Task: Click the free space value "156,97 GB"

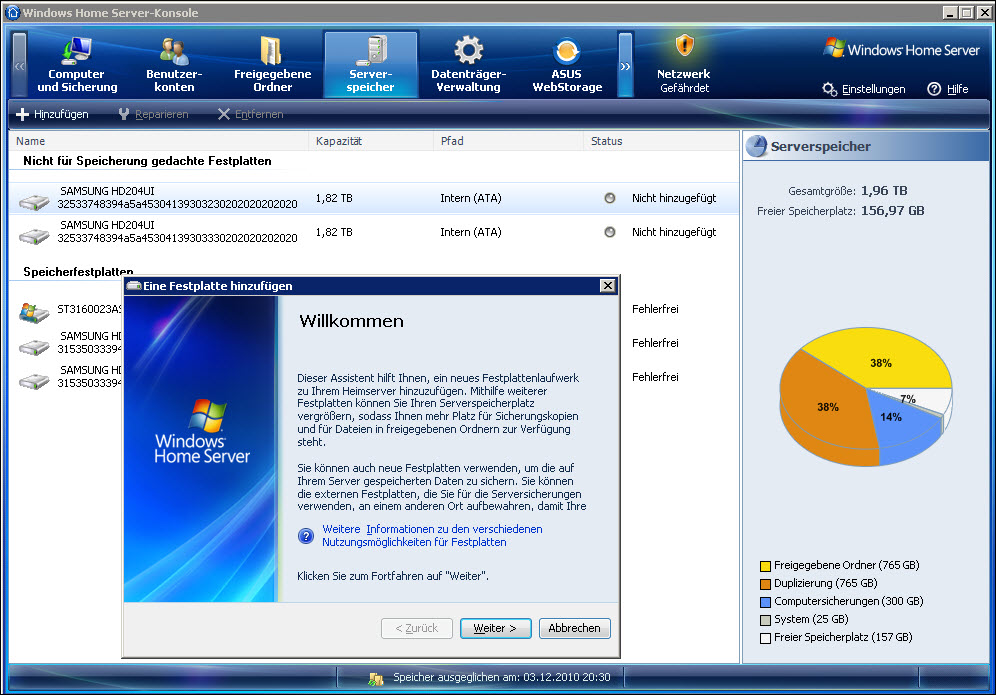Action: point(892,211)
